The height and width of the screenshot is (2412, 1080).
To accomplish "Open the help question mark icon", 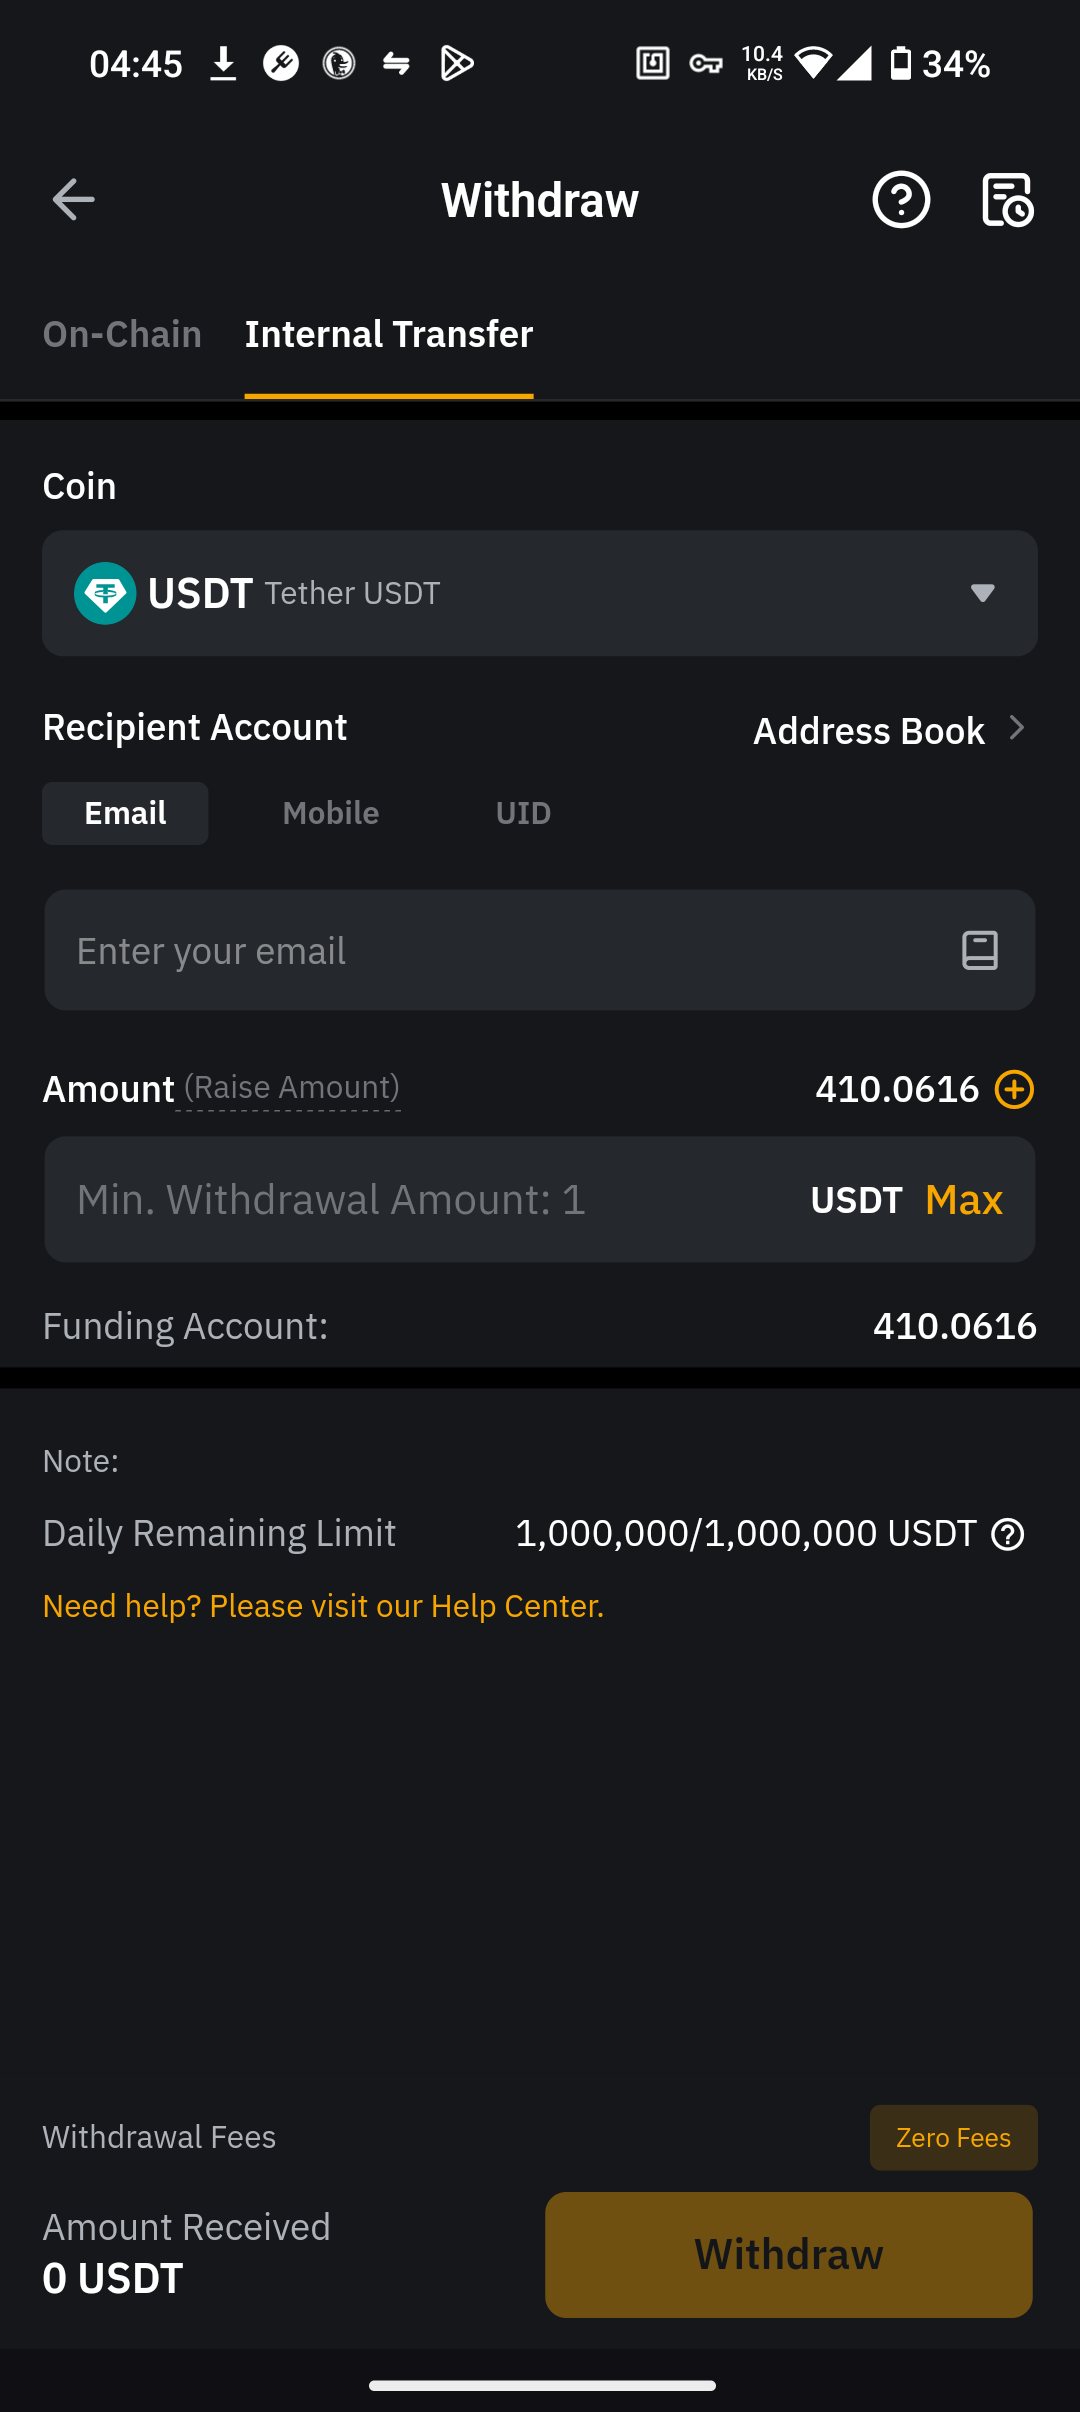I will [901, 200].
